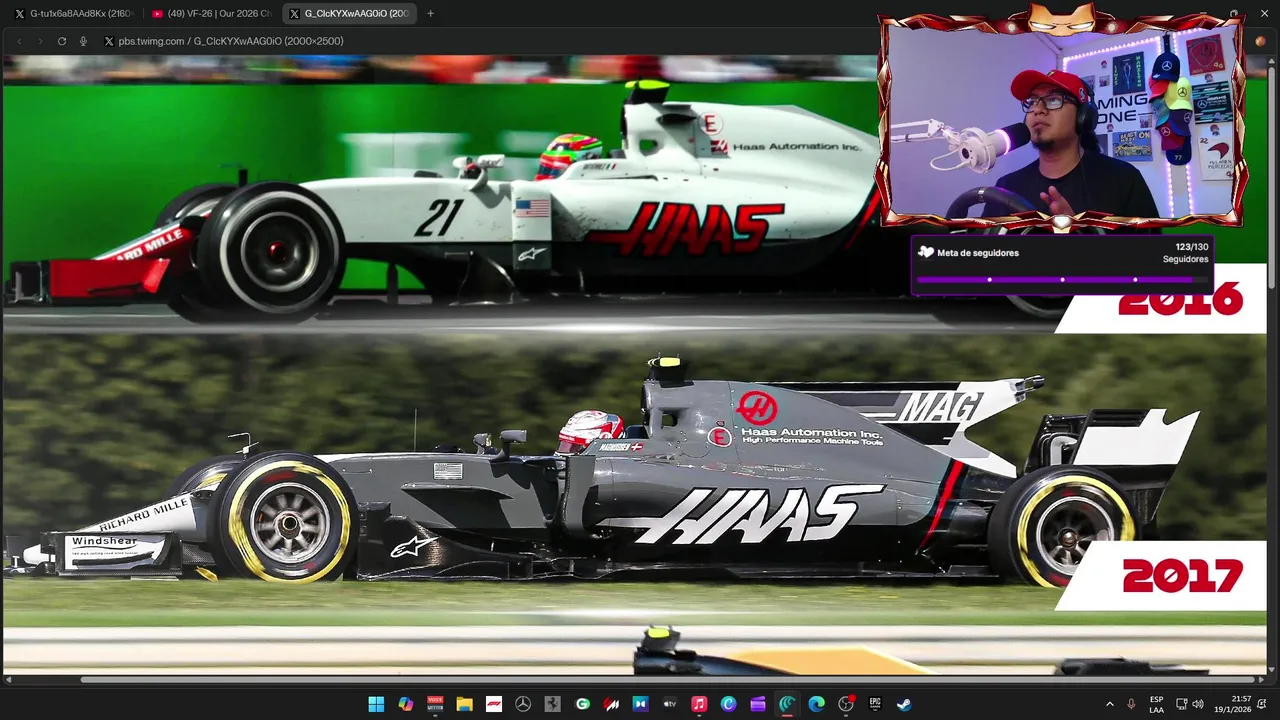Open the green G taskbar app
The width and height of the screenshot is (1280, 720).
coord(582,704)
